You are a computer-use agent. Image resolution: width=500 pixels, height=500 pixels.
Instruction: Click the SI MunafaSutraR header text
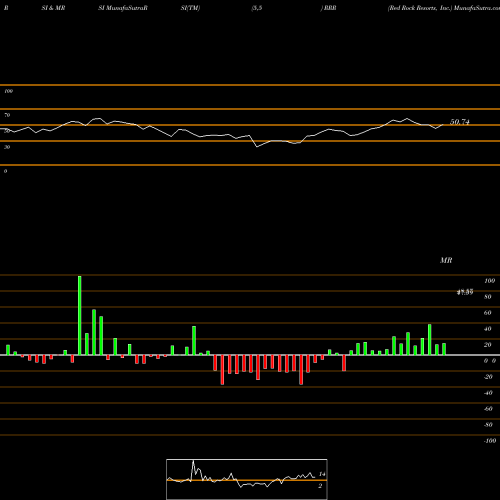123,8
